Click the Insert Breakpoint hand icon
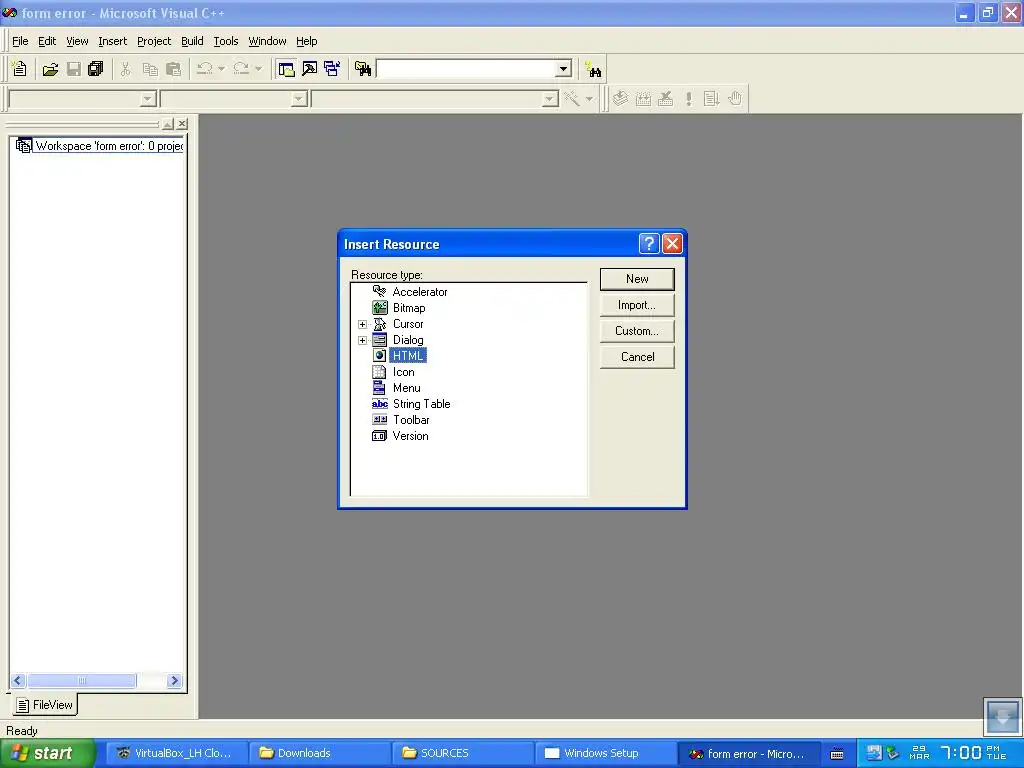Image resolution: width=1024 pixels, height=768 pixels. tap(735, 99)
